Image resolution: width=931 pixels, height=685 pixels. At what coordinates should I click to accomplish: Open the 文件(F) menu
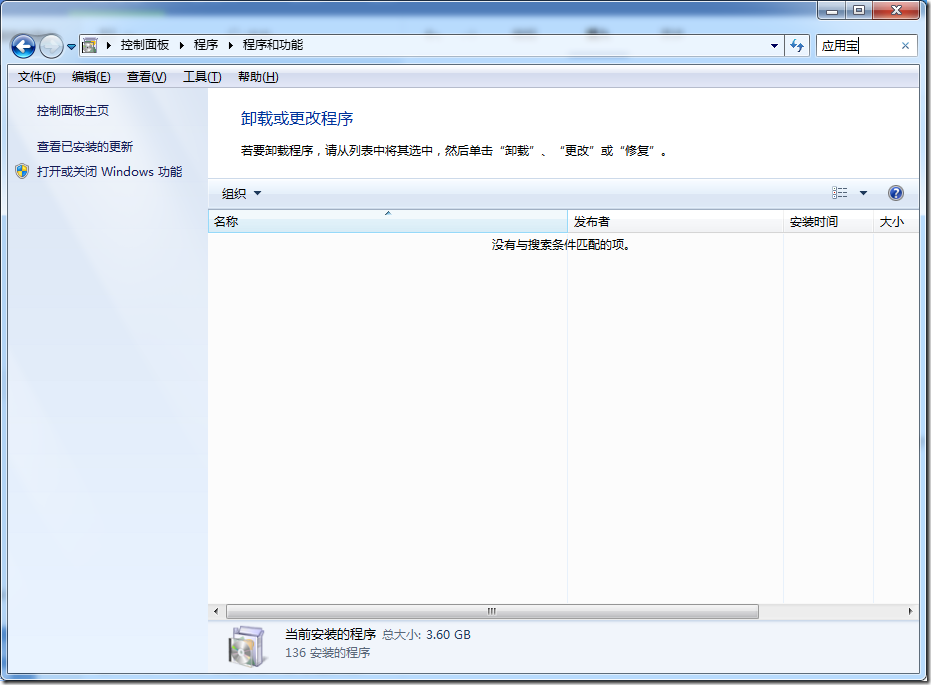[x=36, y=77]
